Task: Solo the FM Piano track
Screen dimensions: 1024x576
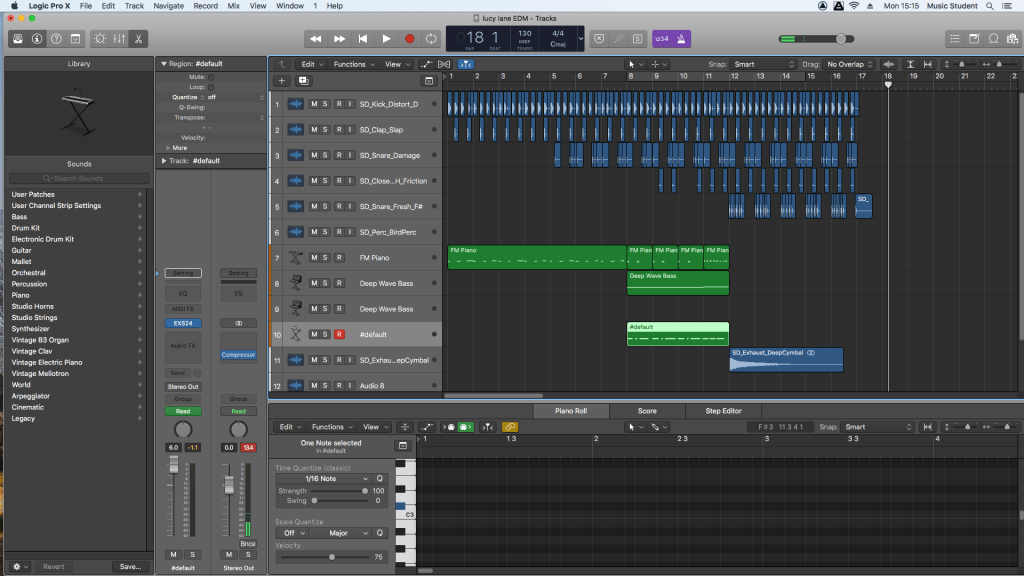Action: point(326,258)
